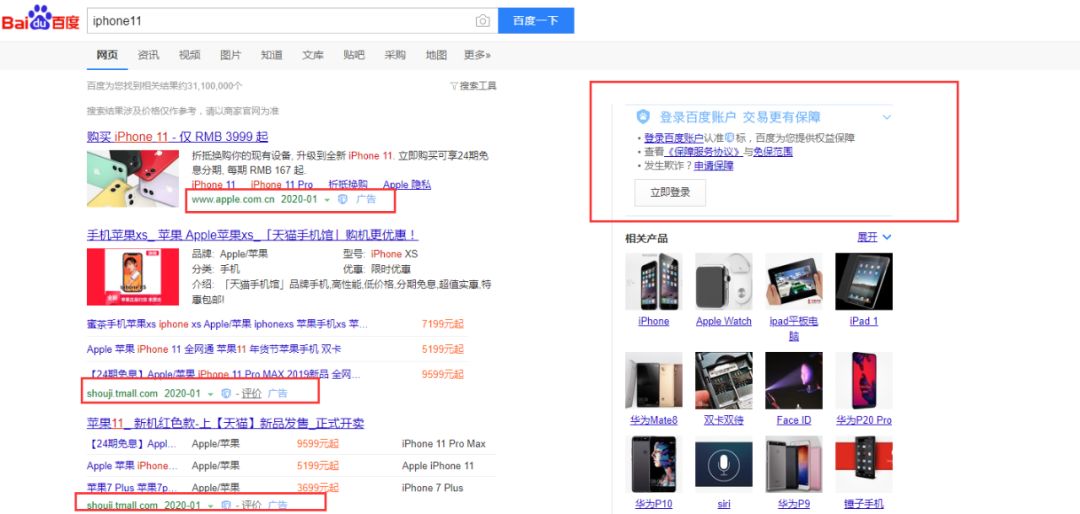This screenshot has height=514, width=1080.
Task: Click the shield icon next to www.apple.com.cn
Action: click(343, 199)
